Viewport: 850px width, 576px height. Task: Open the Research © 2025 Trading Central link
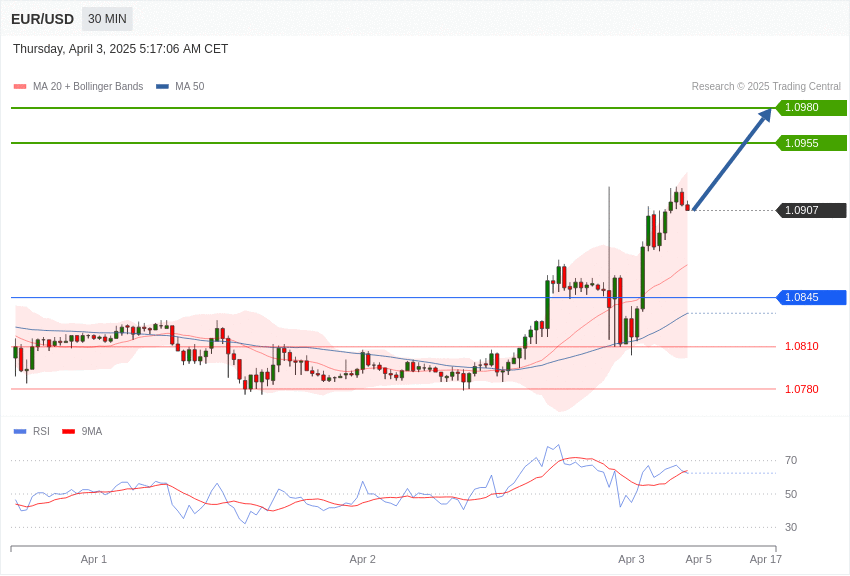[x=766, y=87]
